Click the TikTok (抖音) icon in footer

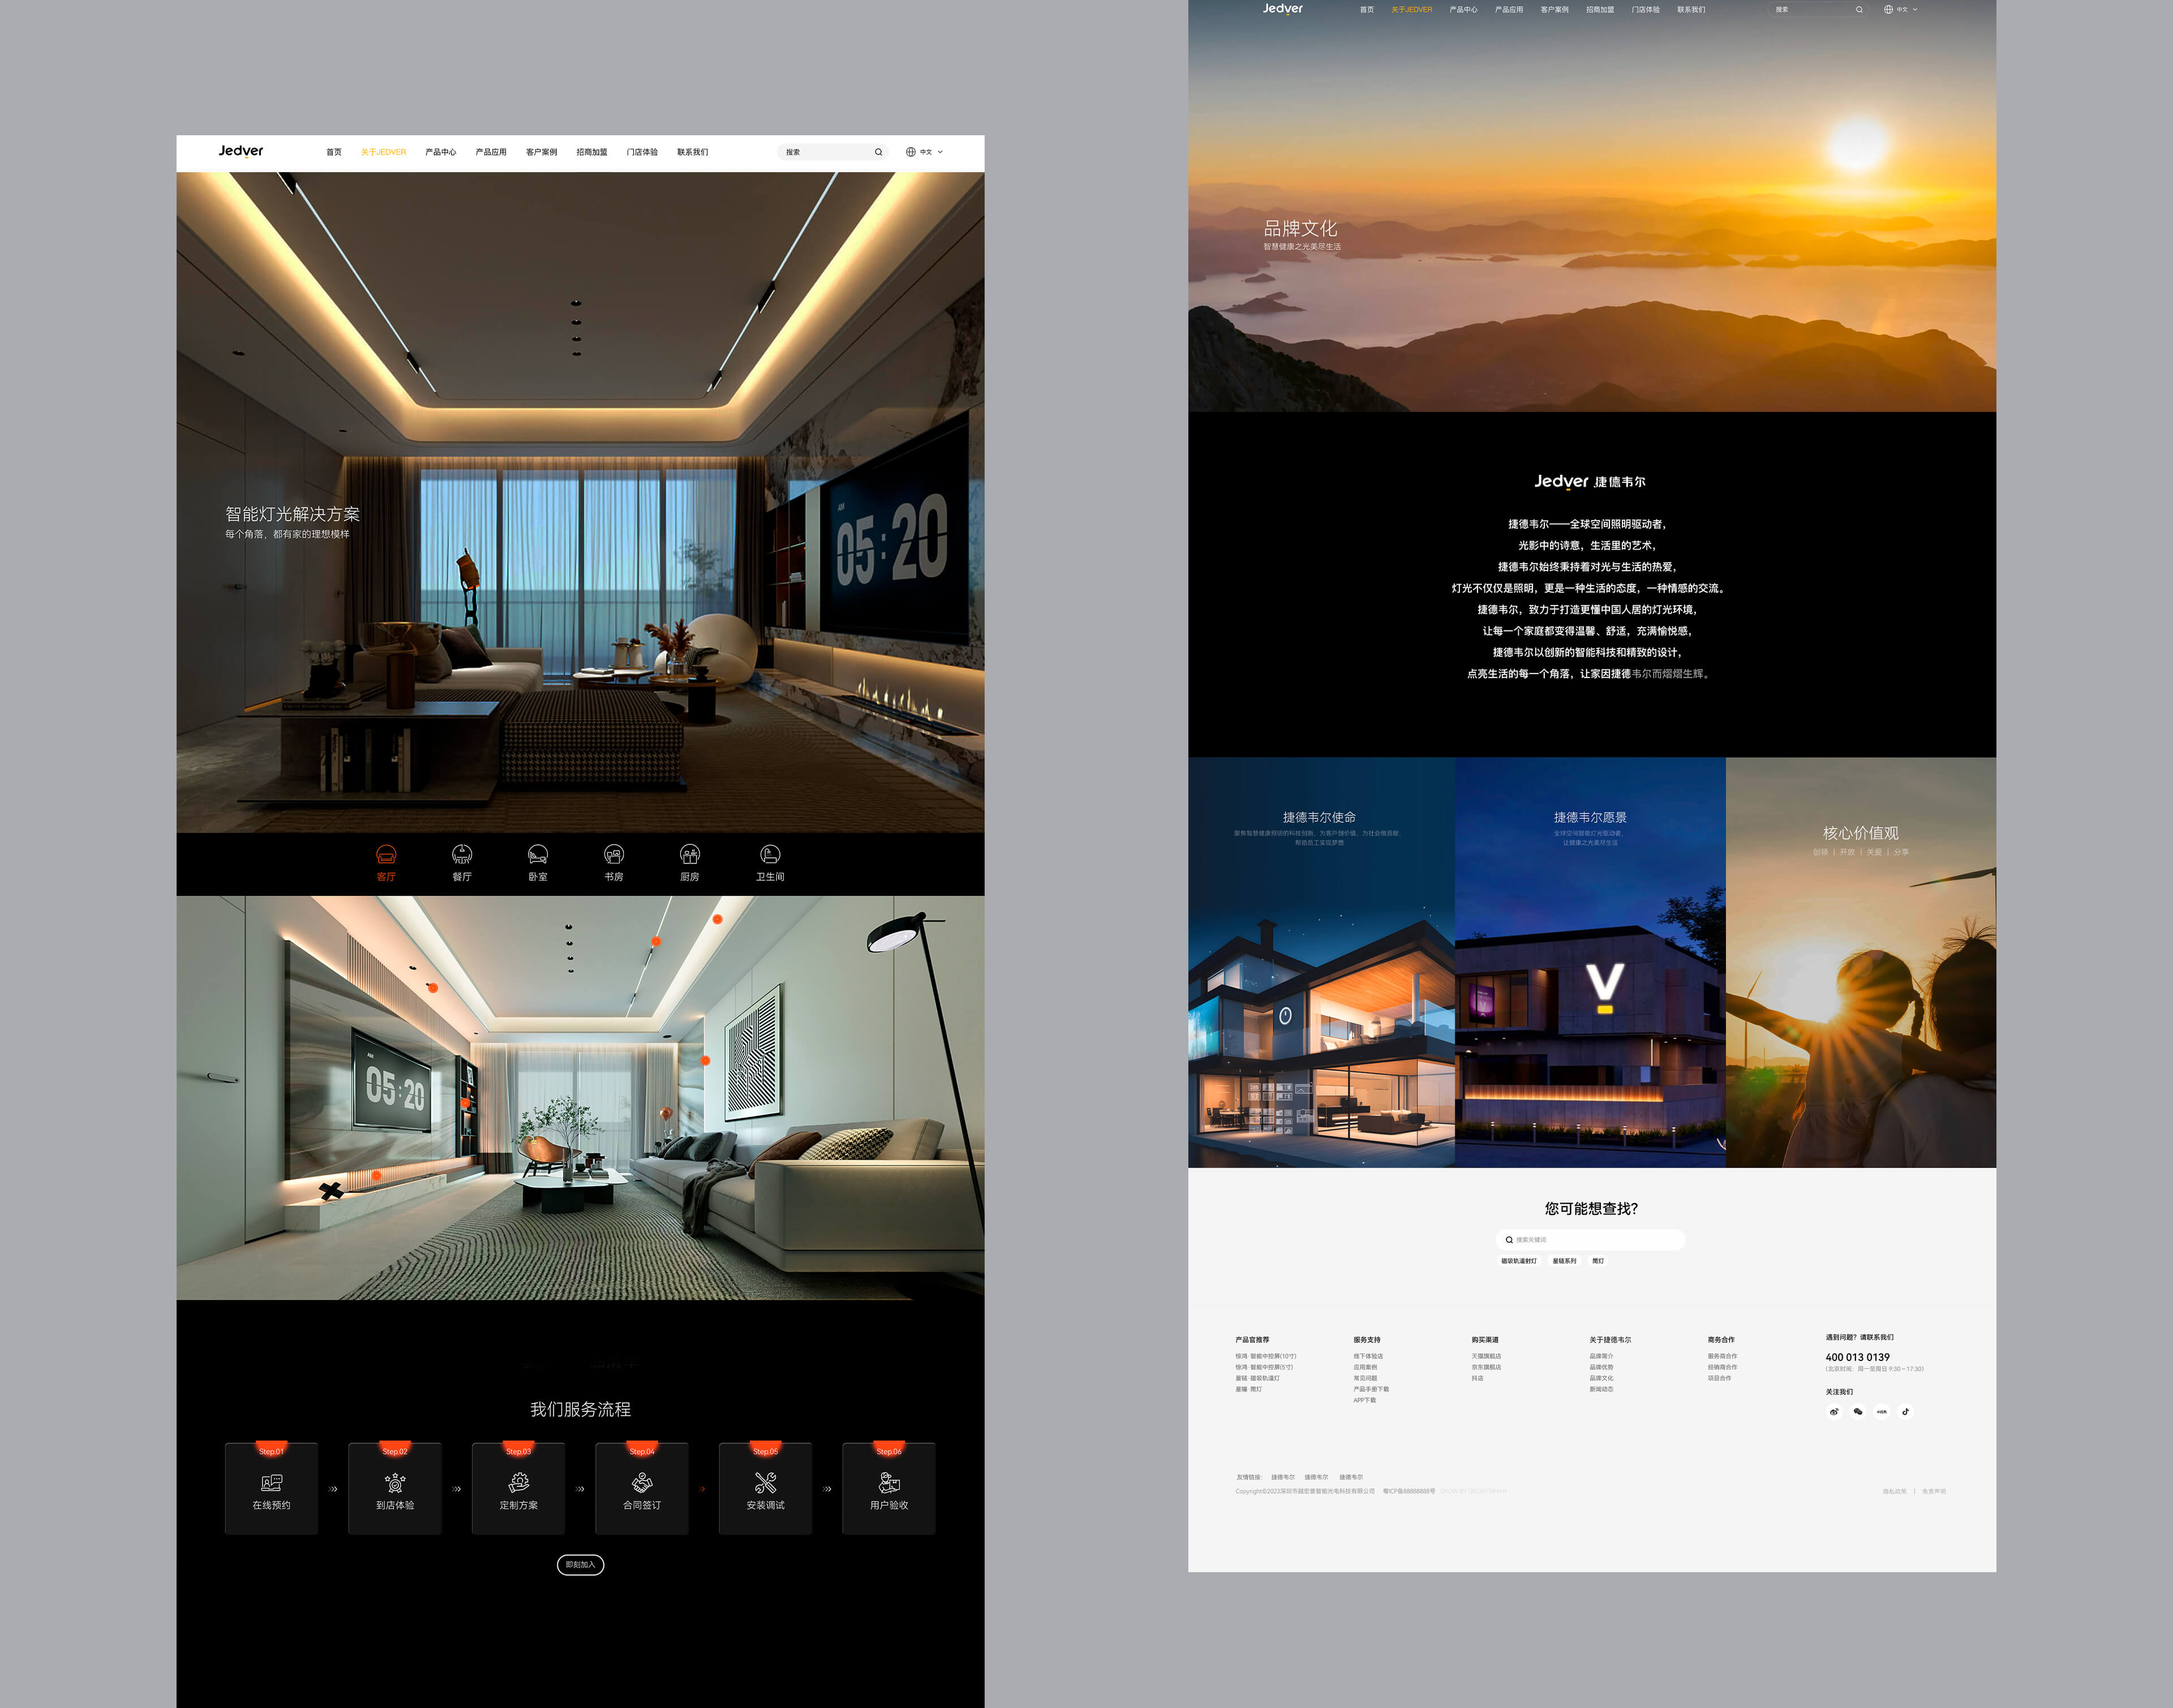[1906, 1412]
